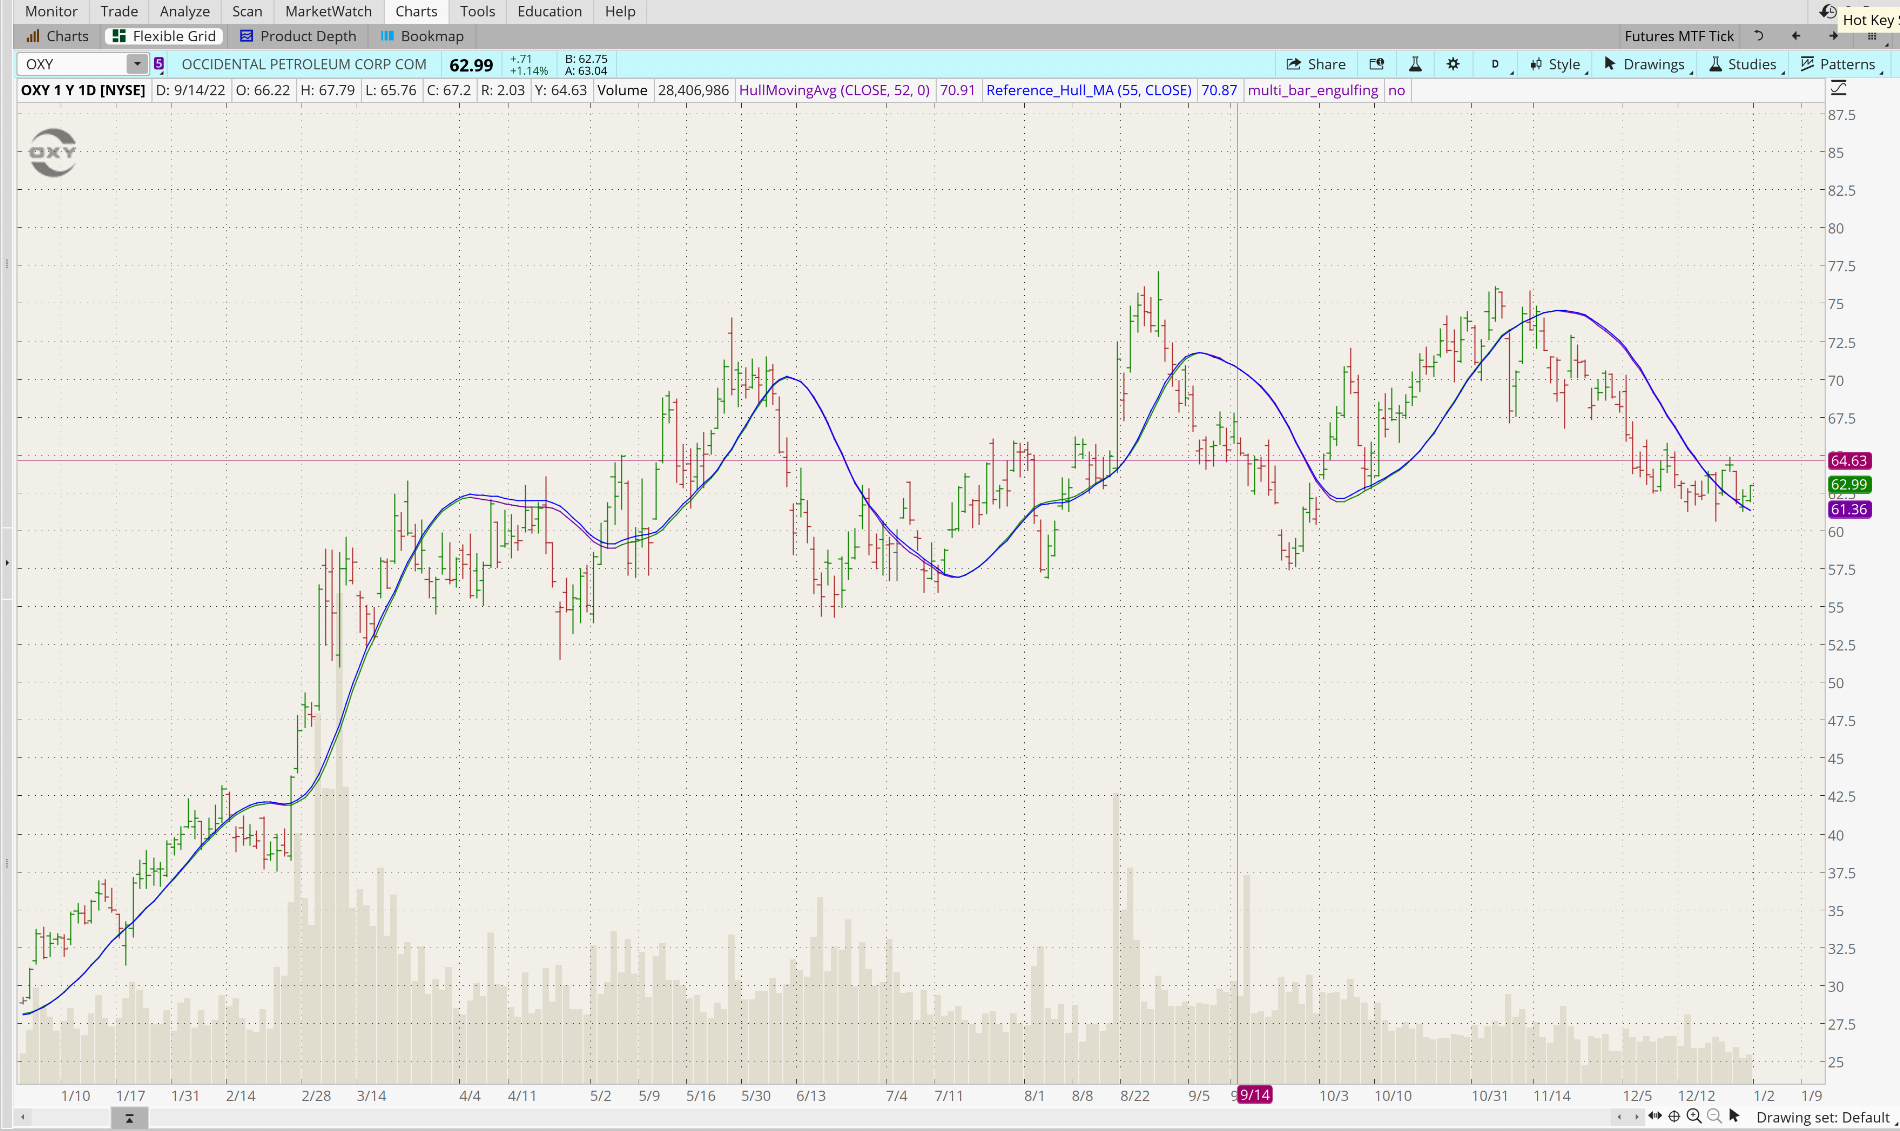
Task: Zoom in with the magnifier plus icon
Action: [1693, 1116]
